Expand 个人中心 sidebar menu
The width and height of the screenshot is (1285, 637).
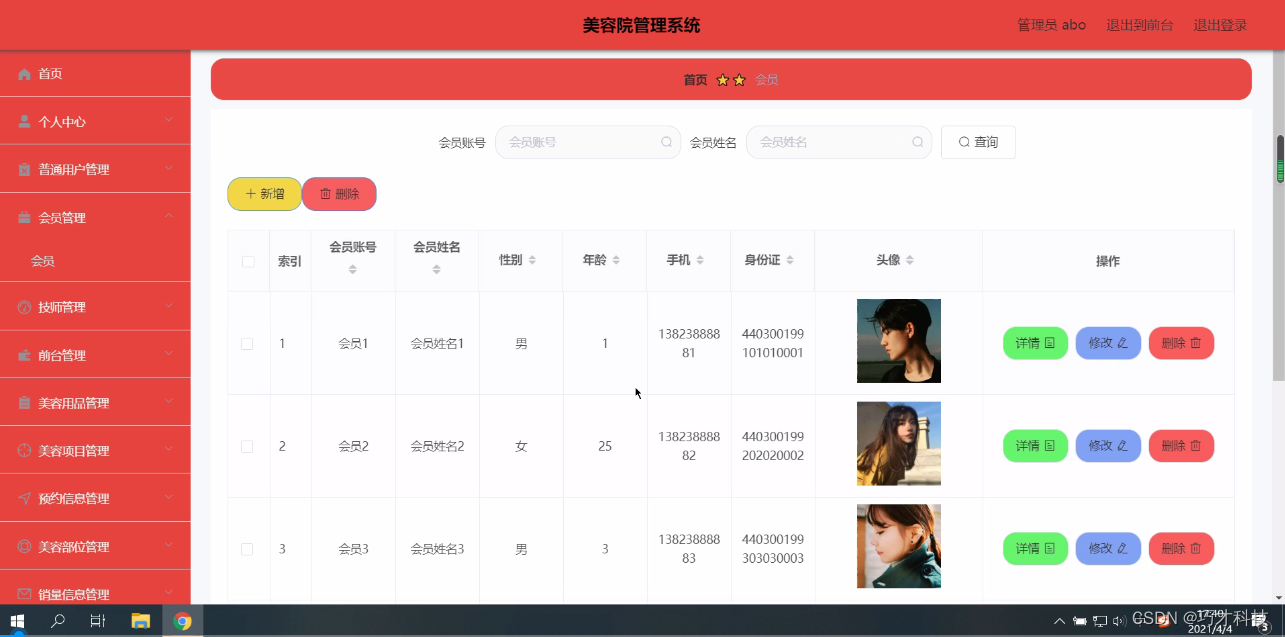click(95, 121)
